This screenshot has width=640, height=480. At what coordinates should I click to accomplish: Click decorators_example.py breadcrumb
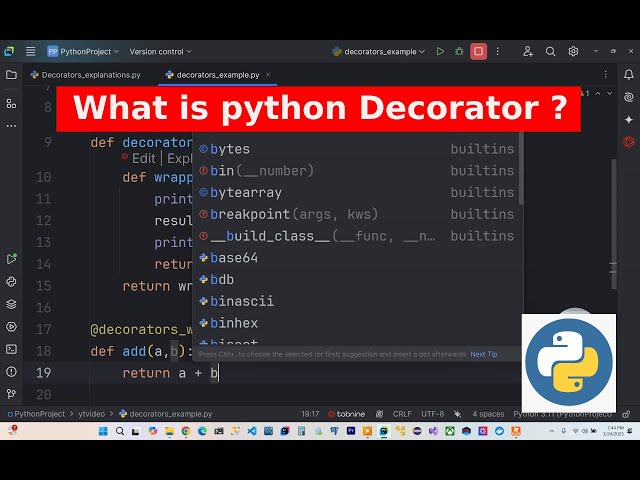pyautogui.click(x=166, y=414)
